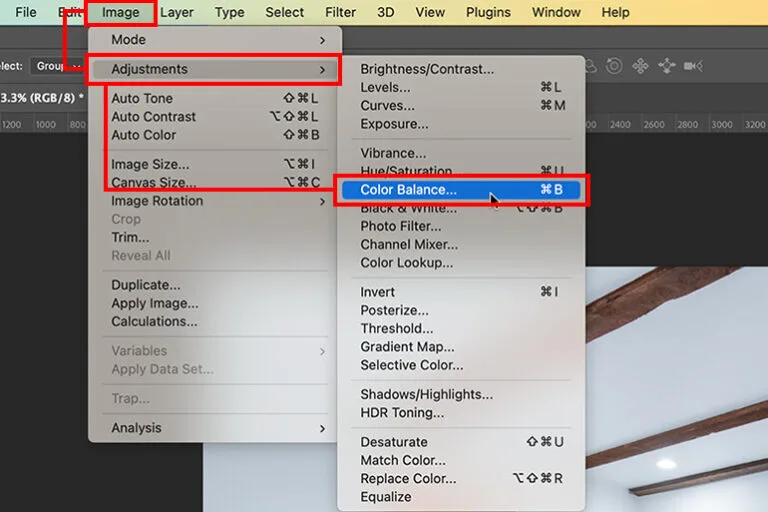Select the 3D roll camera icon
Image resolution: width=768 pixels, height=512 pixels.
click(614, 66)
